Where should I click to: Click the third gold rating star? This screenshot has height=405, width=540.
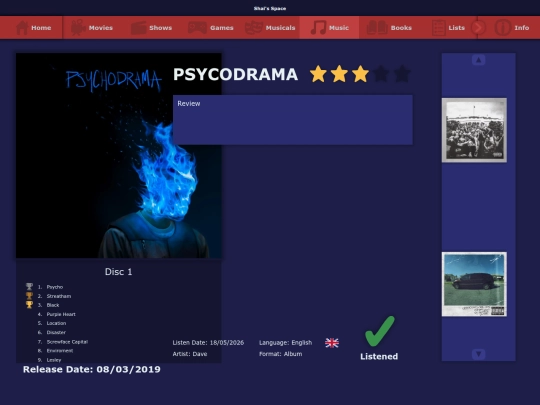tap(360, 74)
